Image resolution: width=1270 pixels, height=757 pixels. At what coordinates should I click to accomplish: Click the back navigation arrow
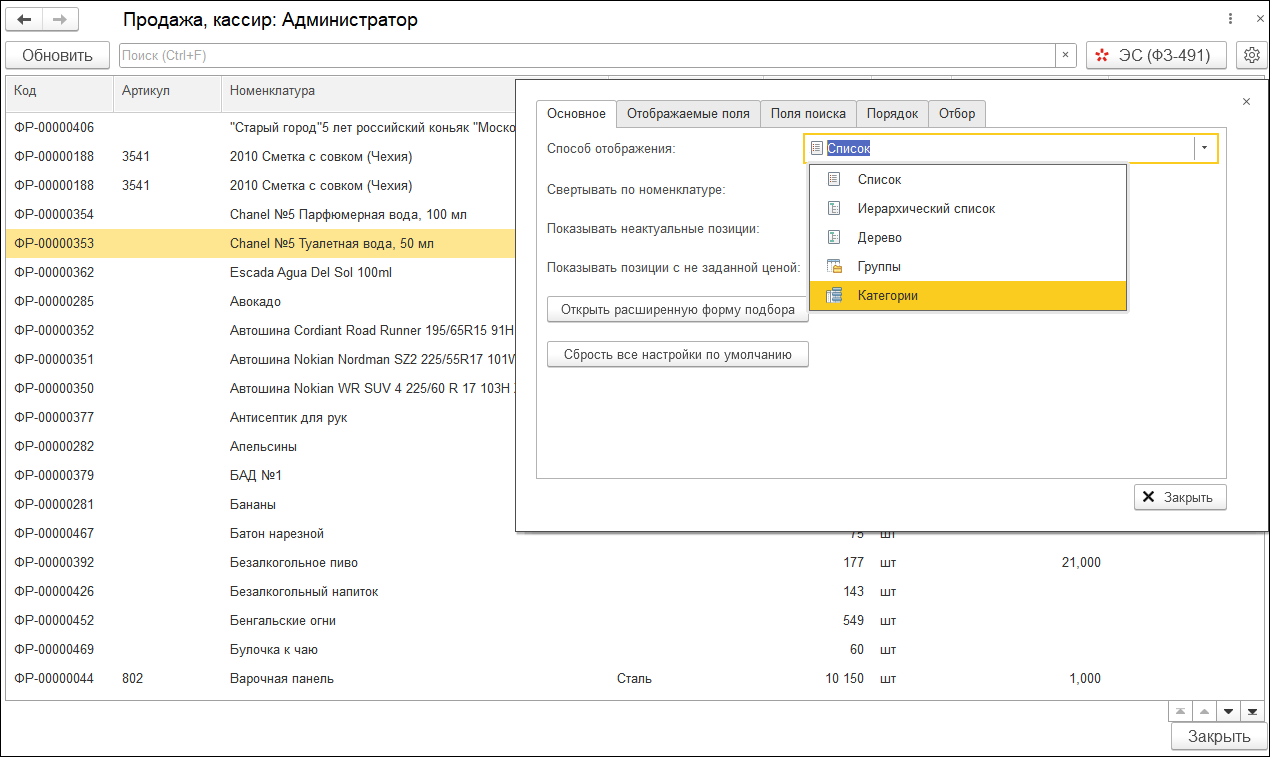pyautogui.click(x=25, y=20)
